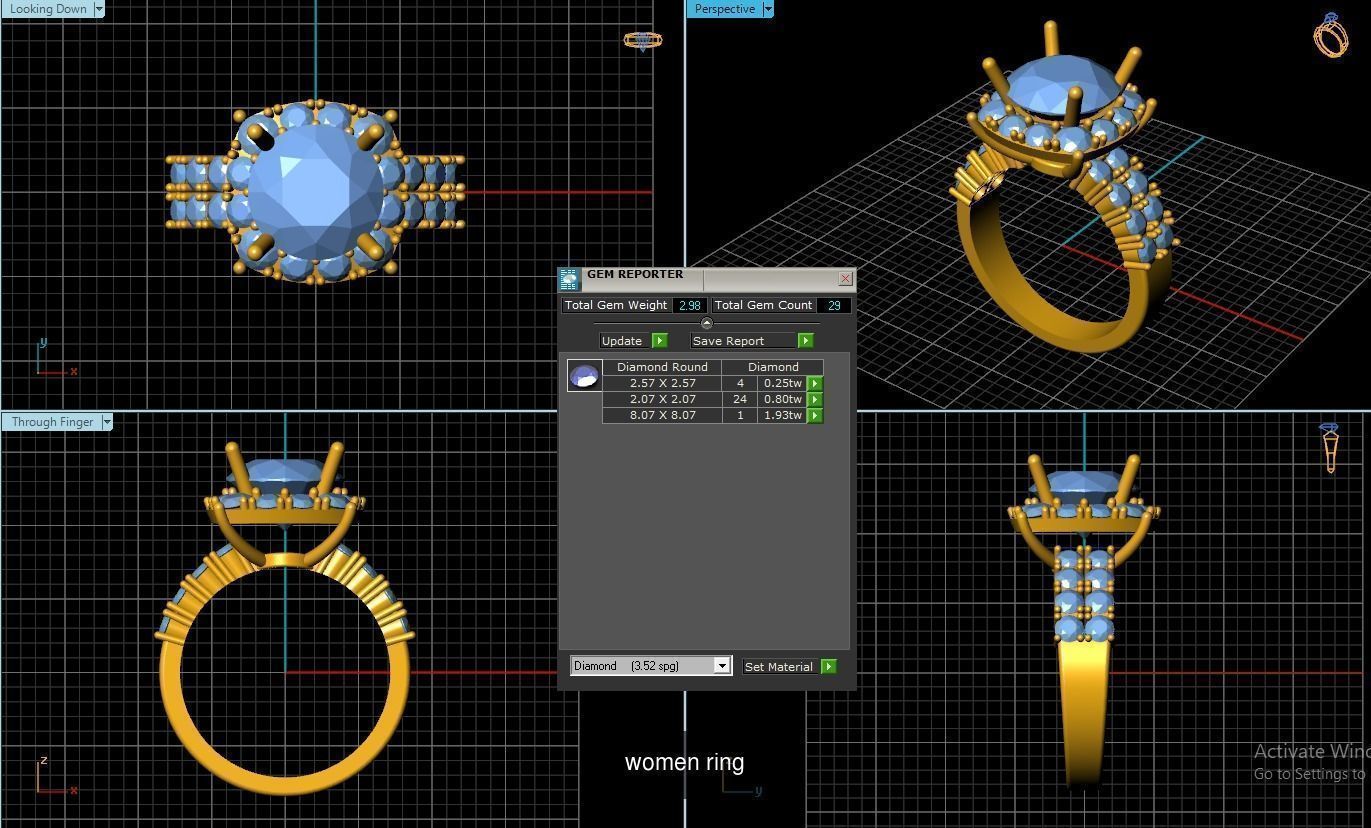The height and width of the screenshot is (828, 1371).
Task: Click the Diamond Round column header
Action: 662,367
